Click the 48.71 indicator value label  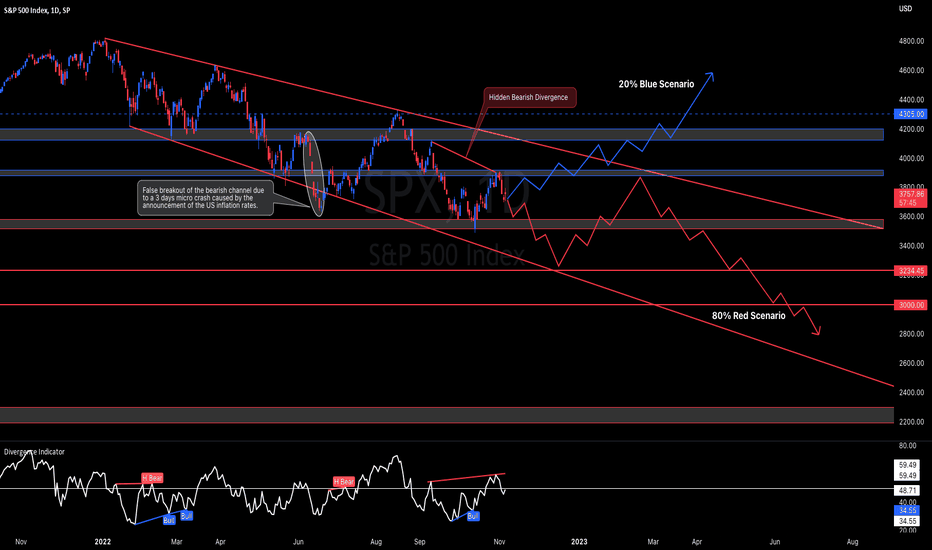tap(907, 491)
